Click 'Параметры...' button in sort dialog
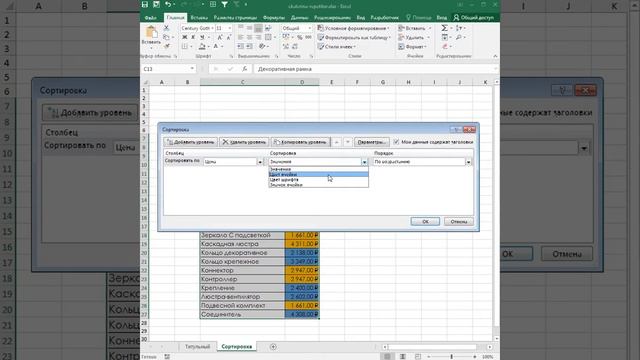 371,142
